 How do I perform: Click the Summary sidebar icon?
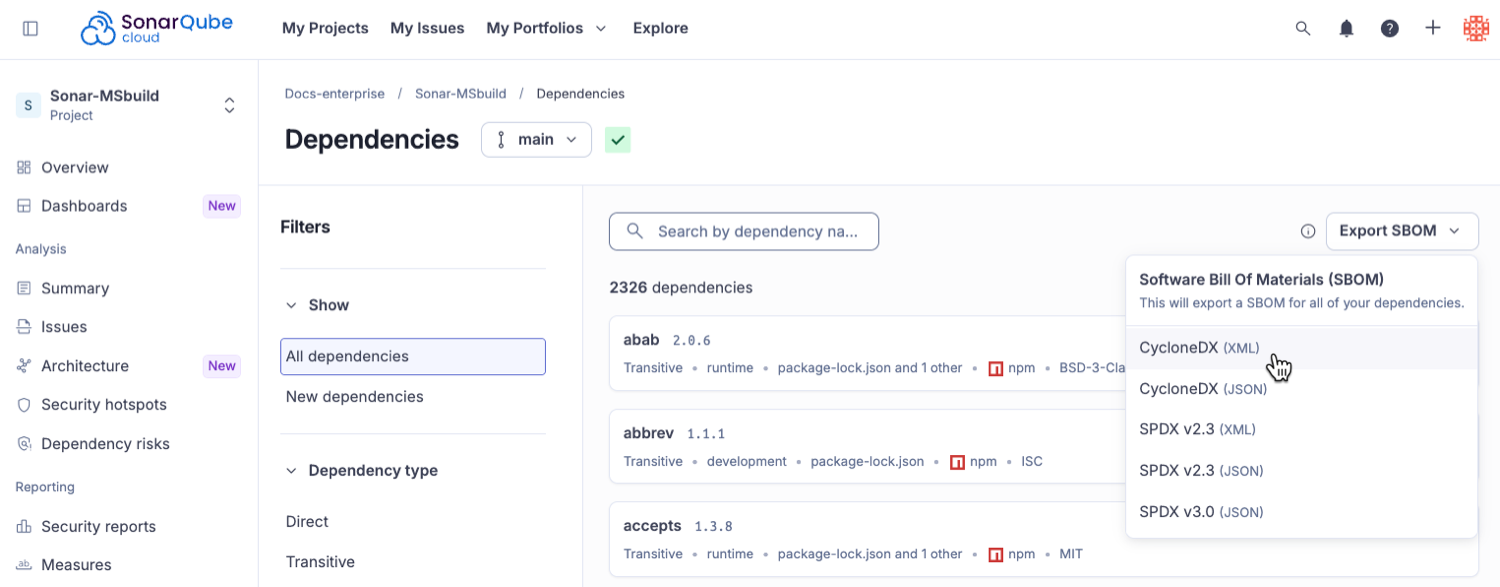coord(24,288)
